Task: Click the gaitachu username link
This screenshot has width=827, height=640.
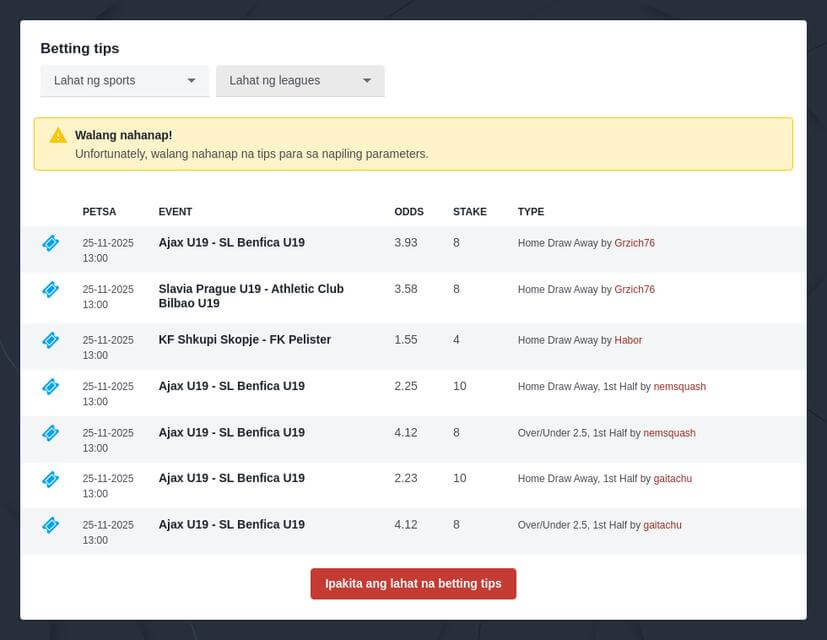Action: (x=672, y=479)
